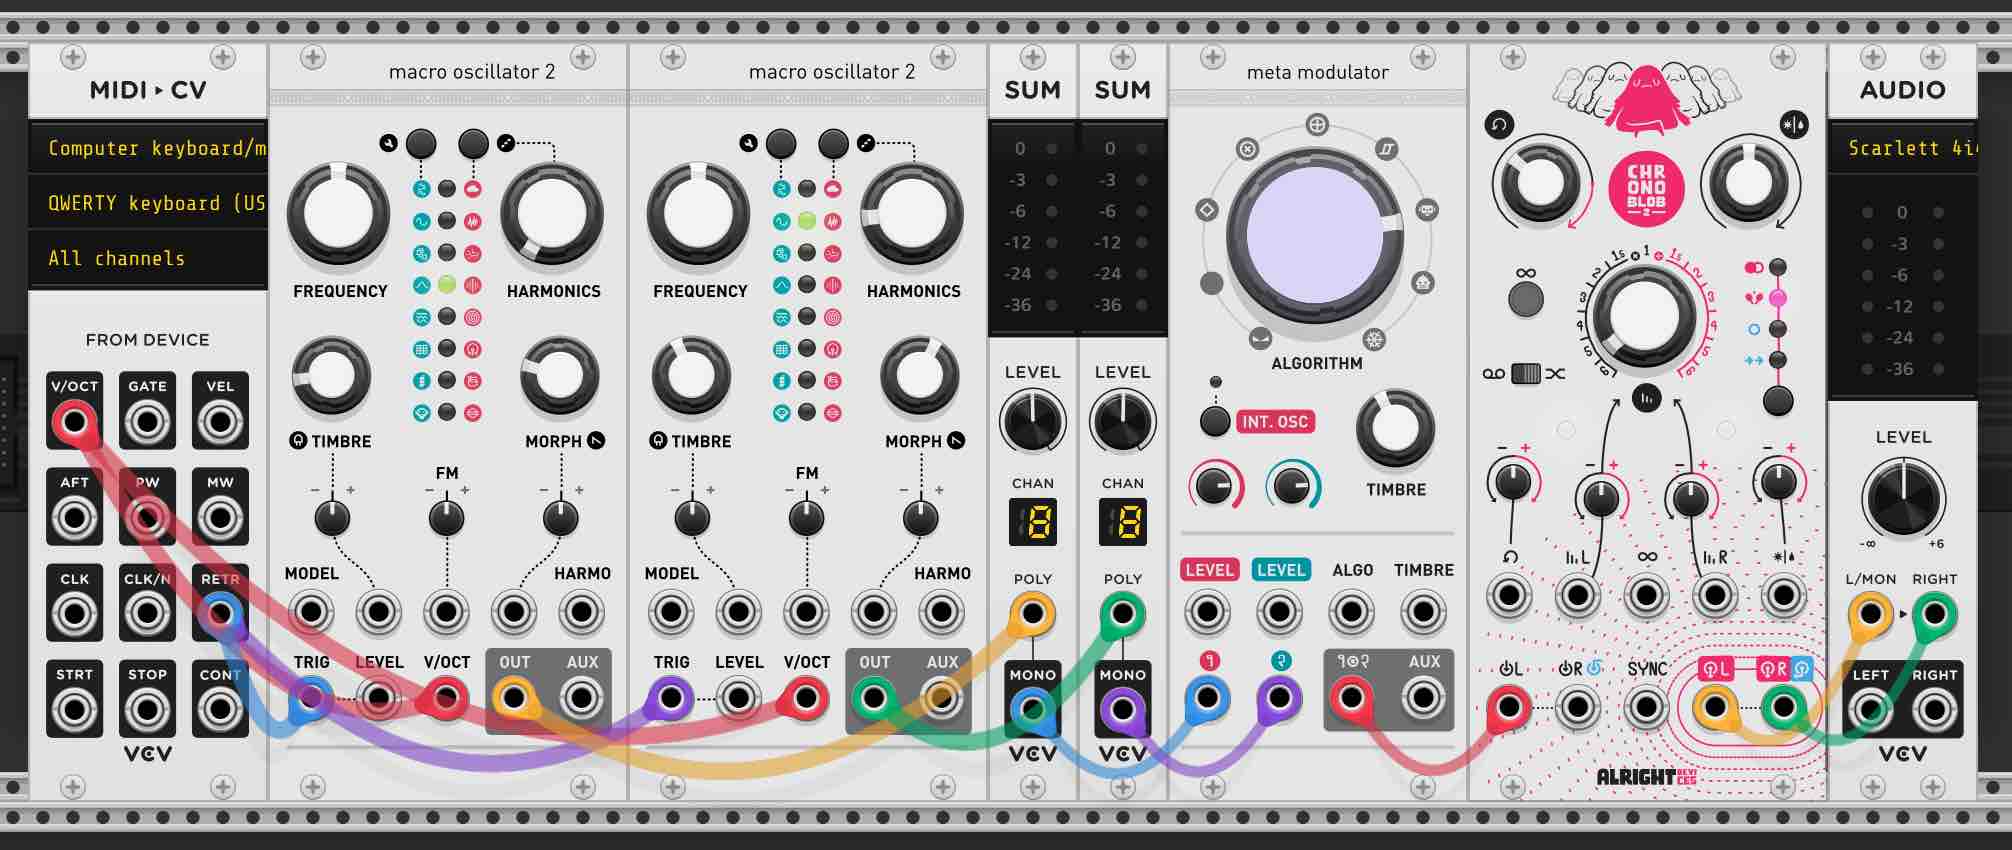Click the MODEL input of left macro oscillator
The image size is (2012, 850).
[310, 612]
